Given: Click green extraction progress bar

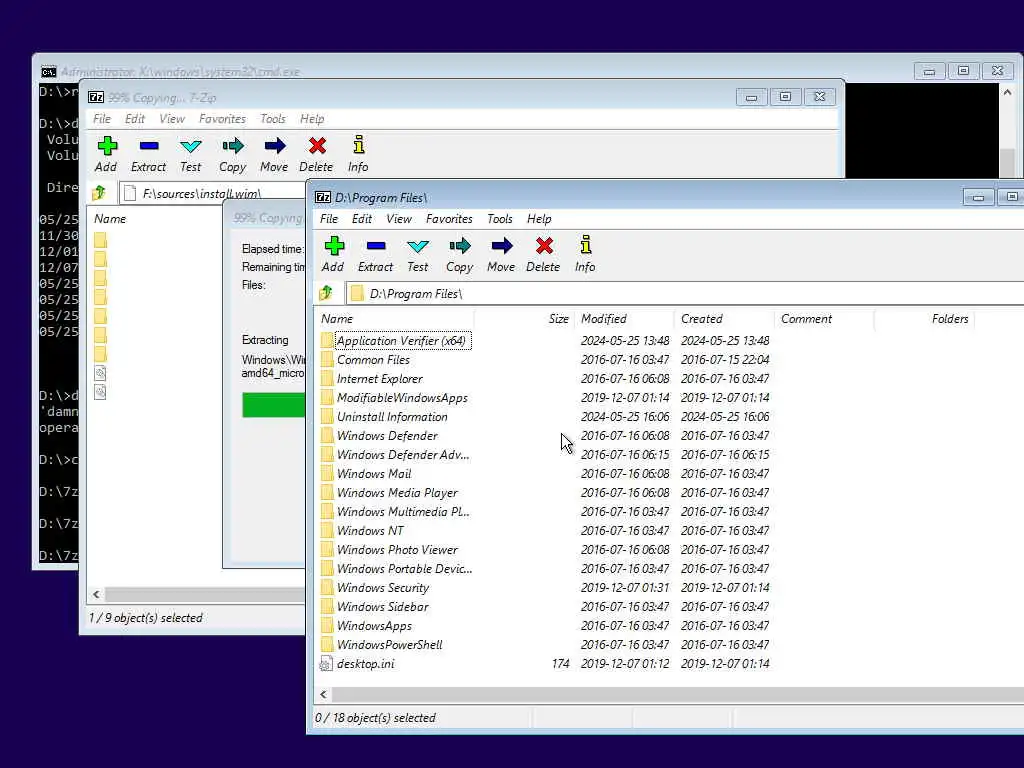Looking at the screenshot, I should 273,405.
